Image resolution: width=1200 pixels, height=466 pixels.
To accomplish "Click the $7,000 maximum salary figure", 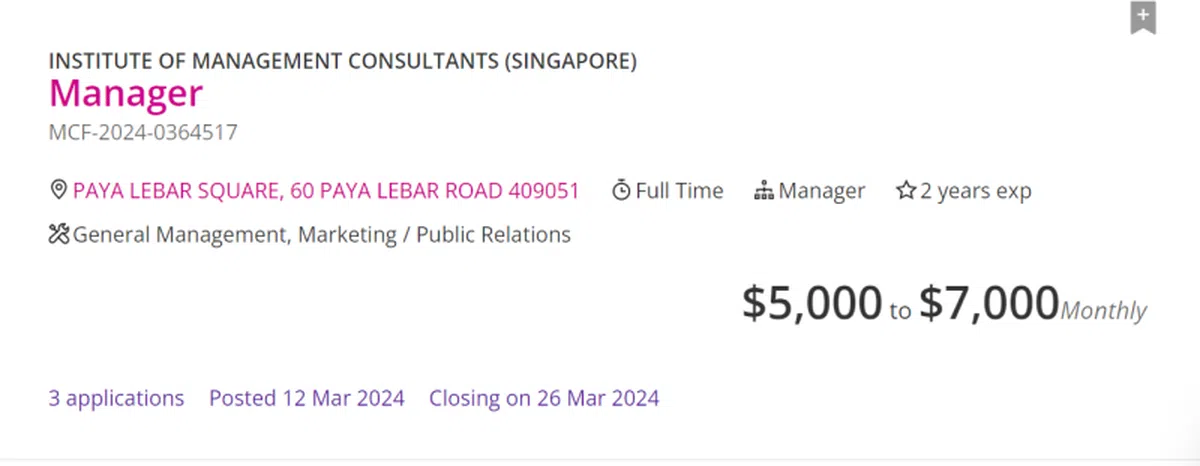I will (x=988, y=302).
